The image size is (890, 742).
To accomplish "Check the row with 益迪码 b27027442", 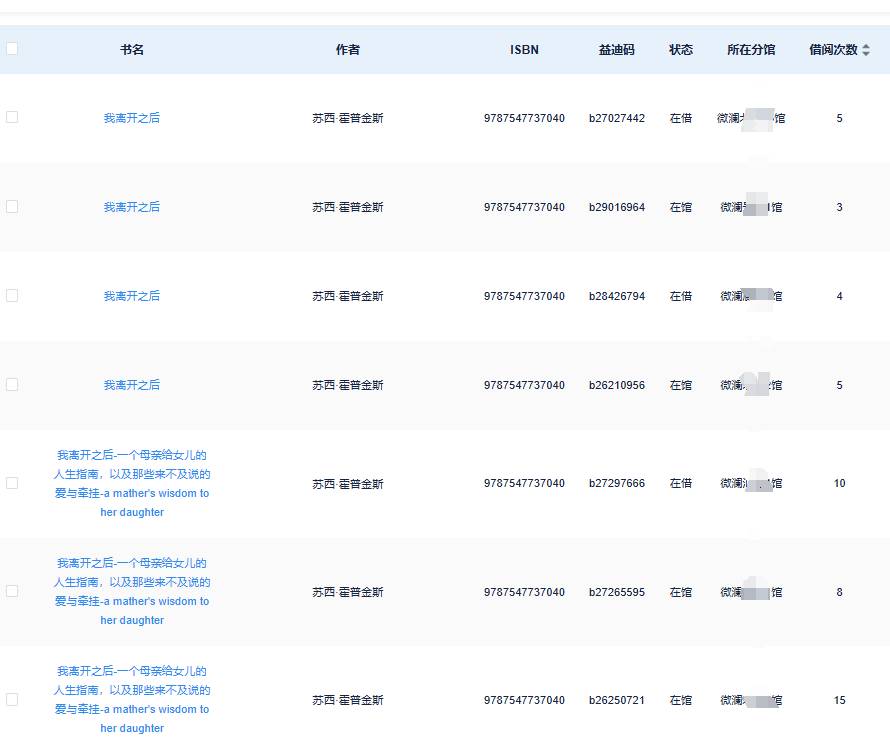I will tap(12, 117).
